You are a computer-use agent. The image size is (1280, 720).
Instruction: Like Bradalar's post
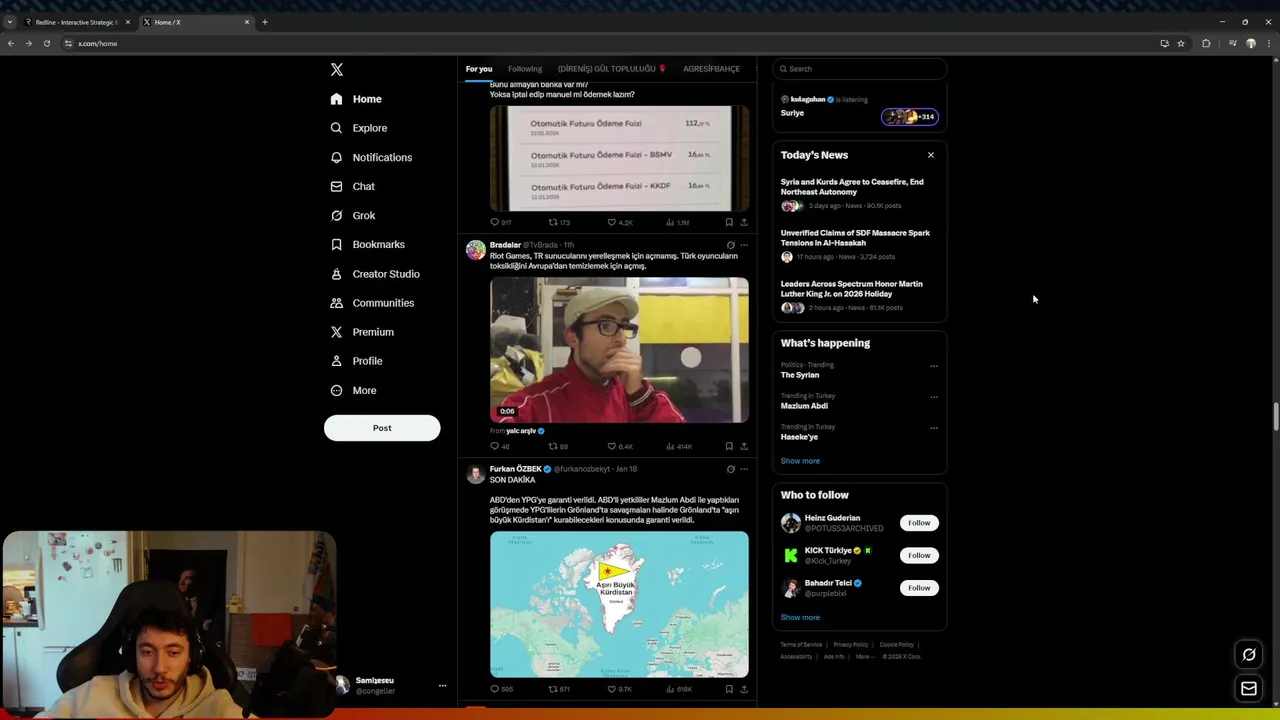(x=620, y=446)
